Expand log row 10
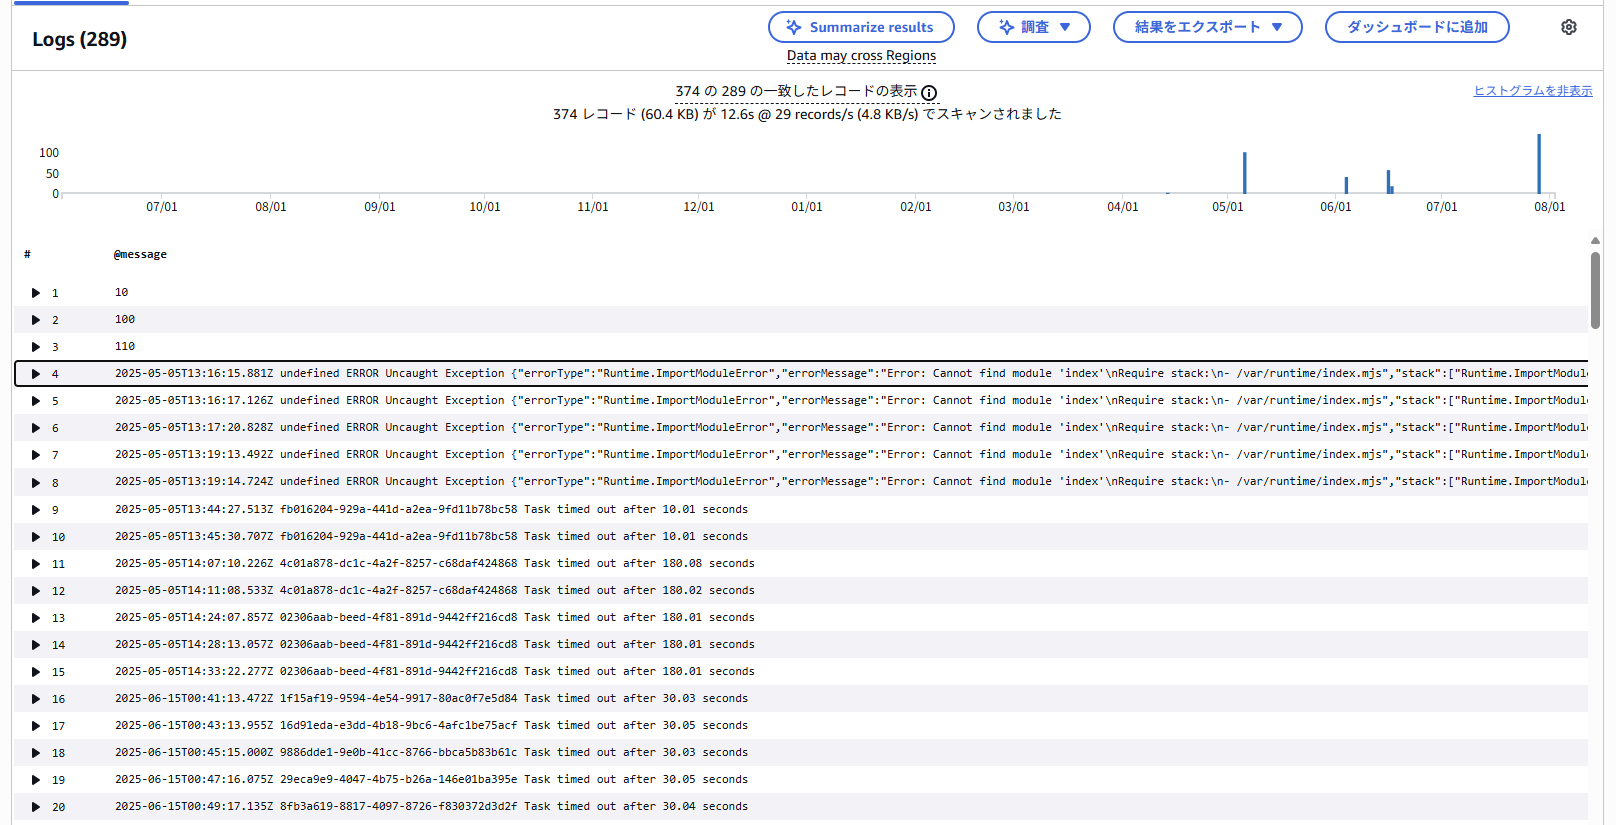 (x=36, y=537)
